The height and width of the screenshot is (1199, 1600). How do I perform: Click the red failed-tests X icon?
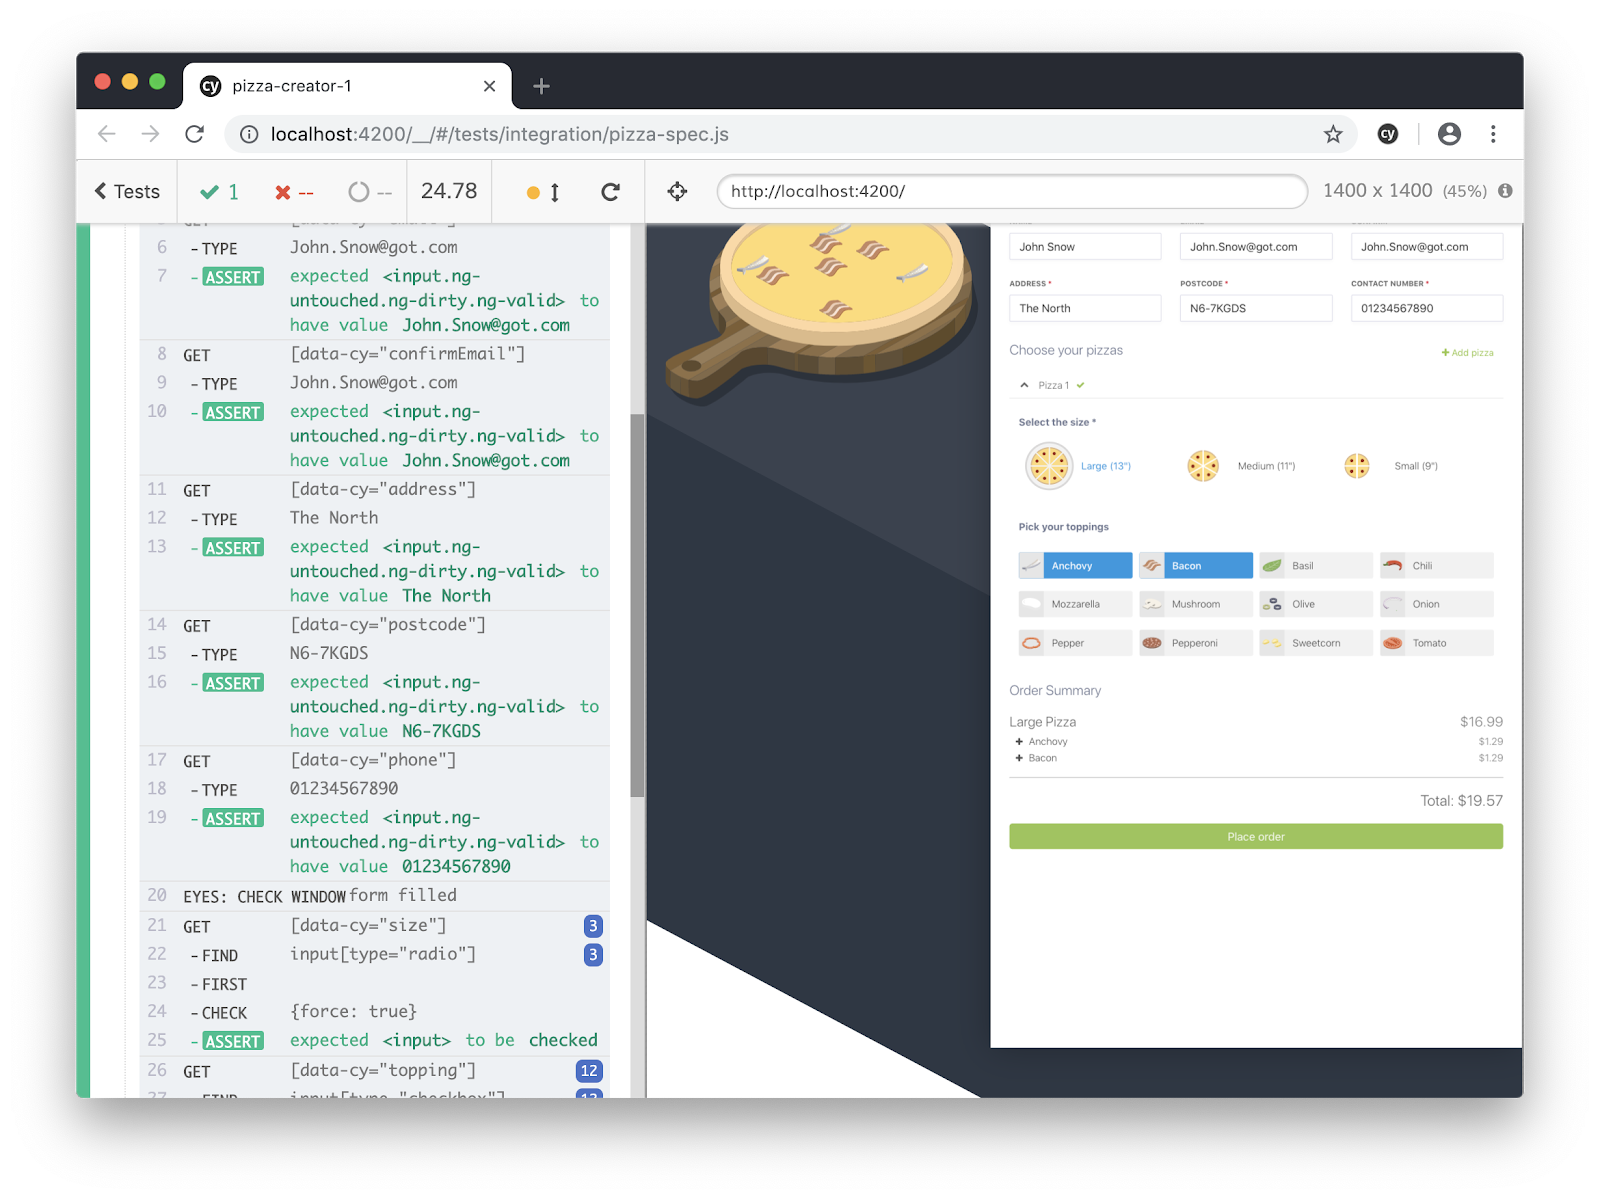point(282,191)
